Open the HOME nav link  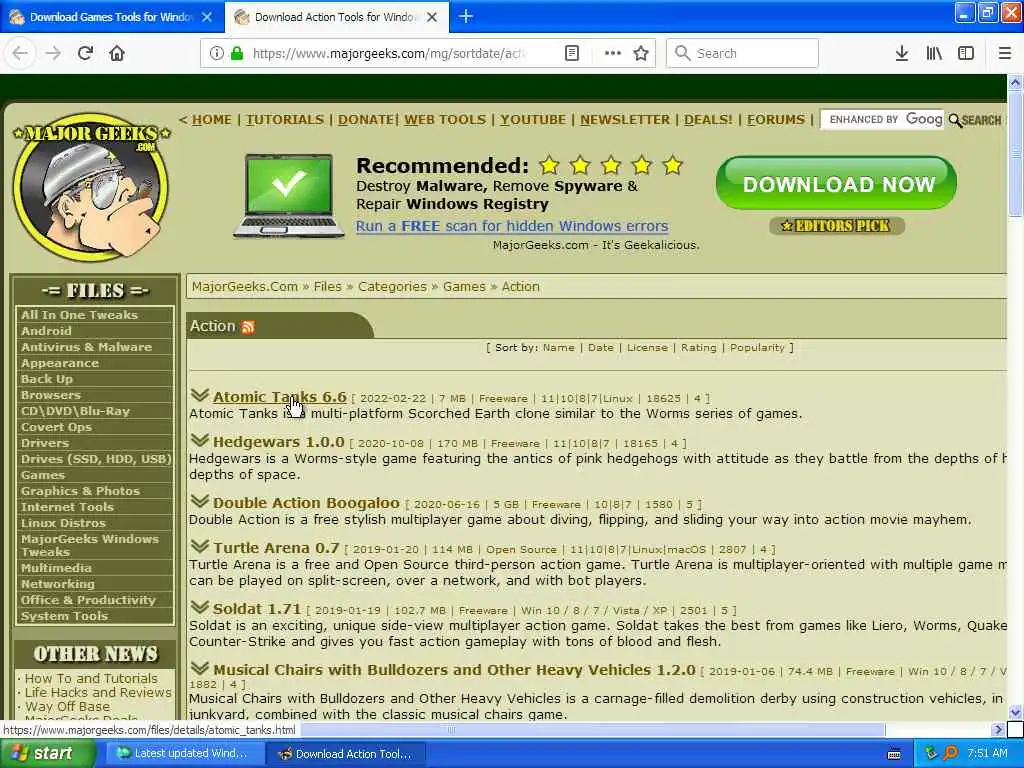point(212,120)
